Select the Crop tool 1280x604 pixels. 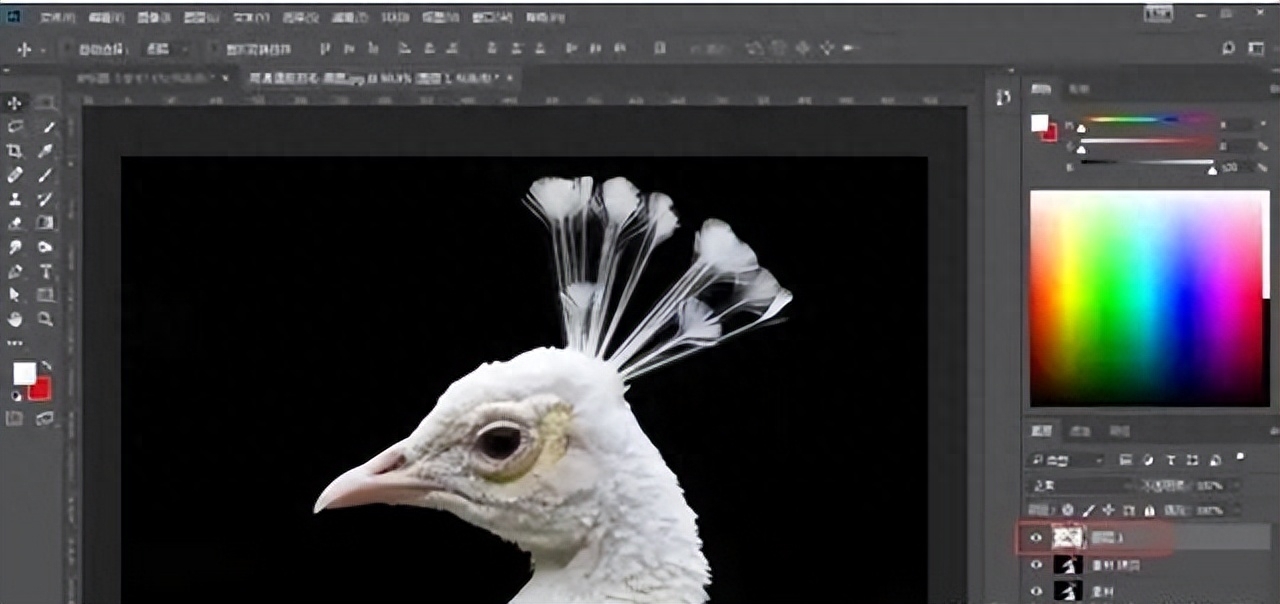pos(15,151)
